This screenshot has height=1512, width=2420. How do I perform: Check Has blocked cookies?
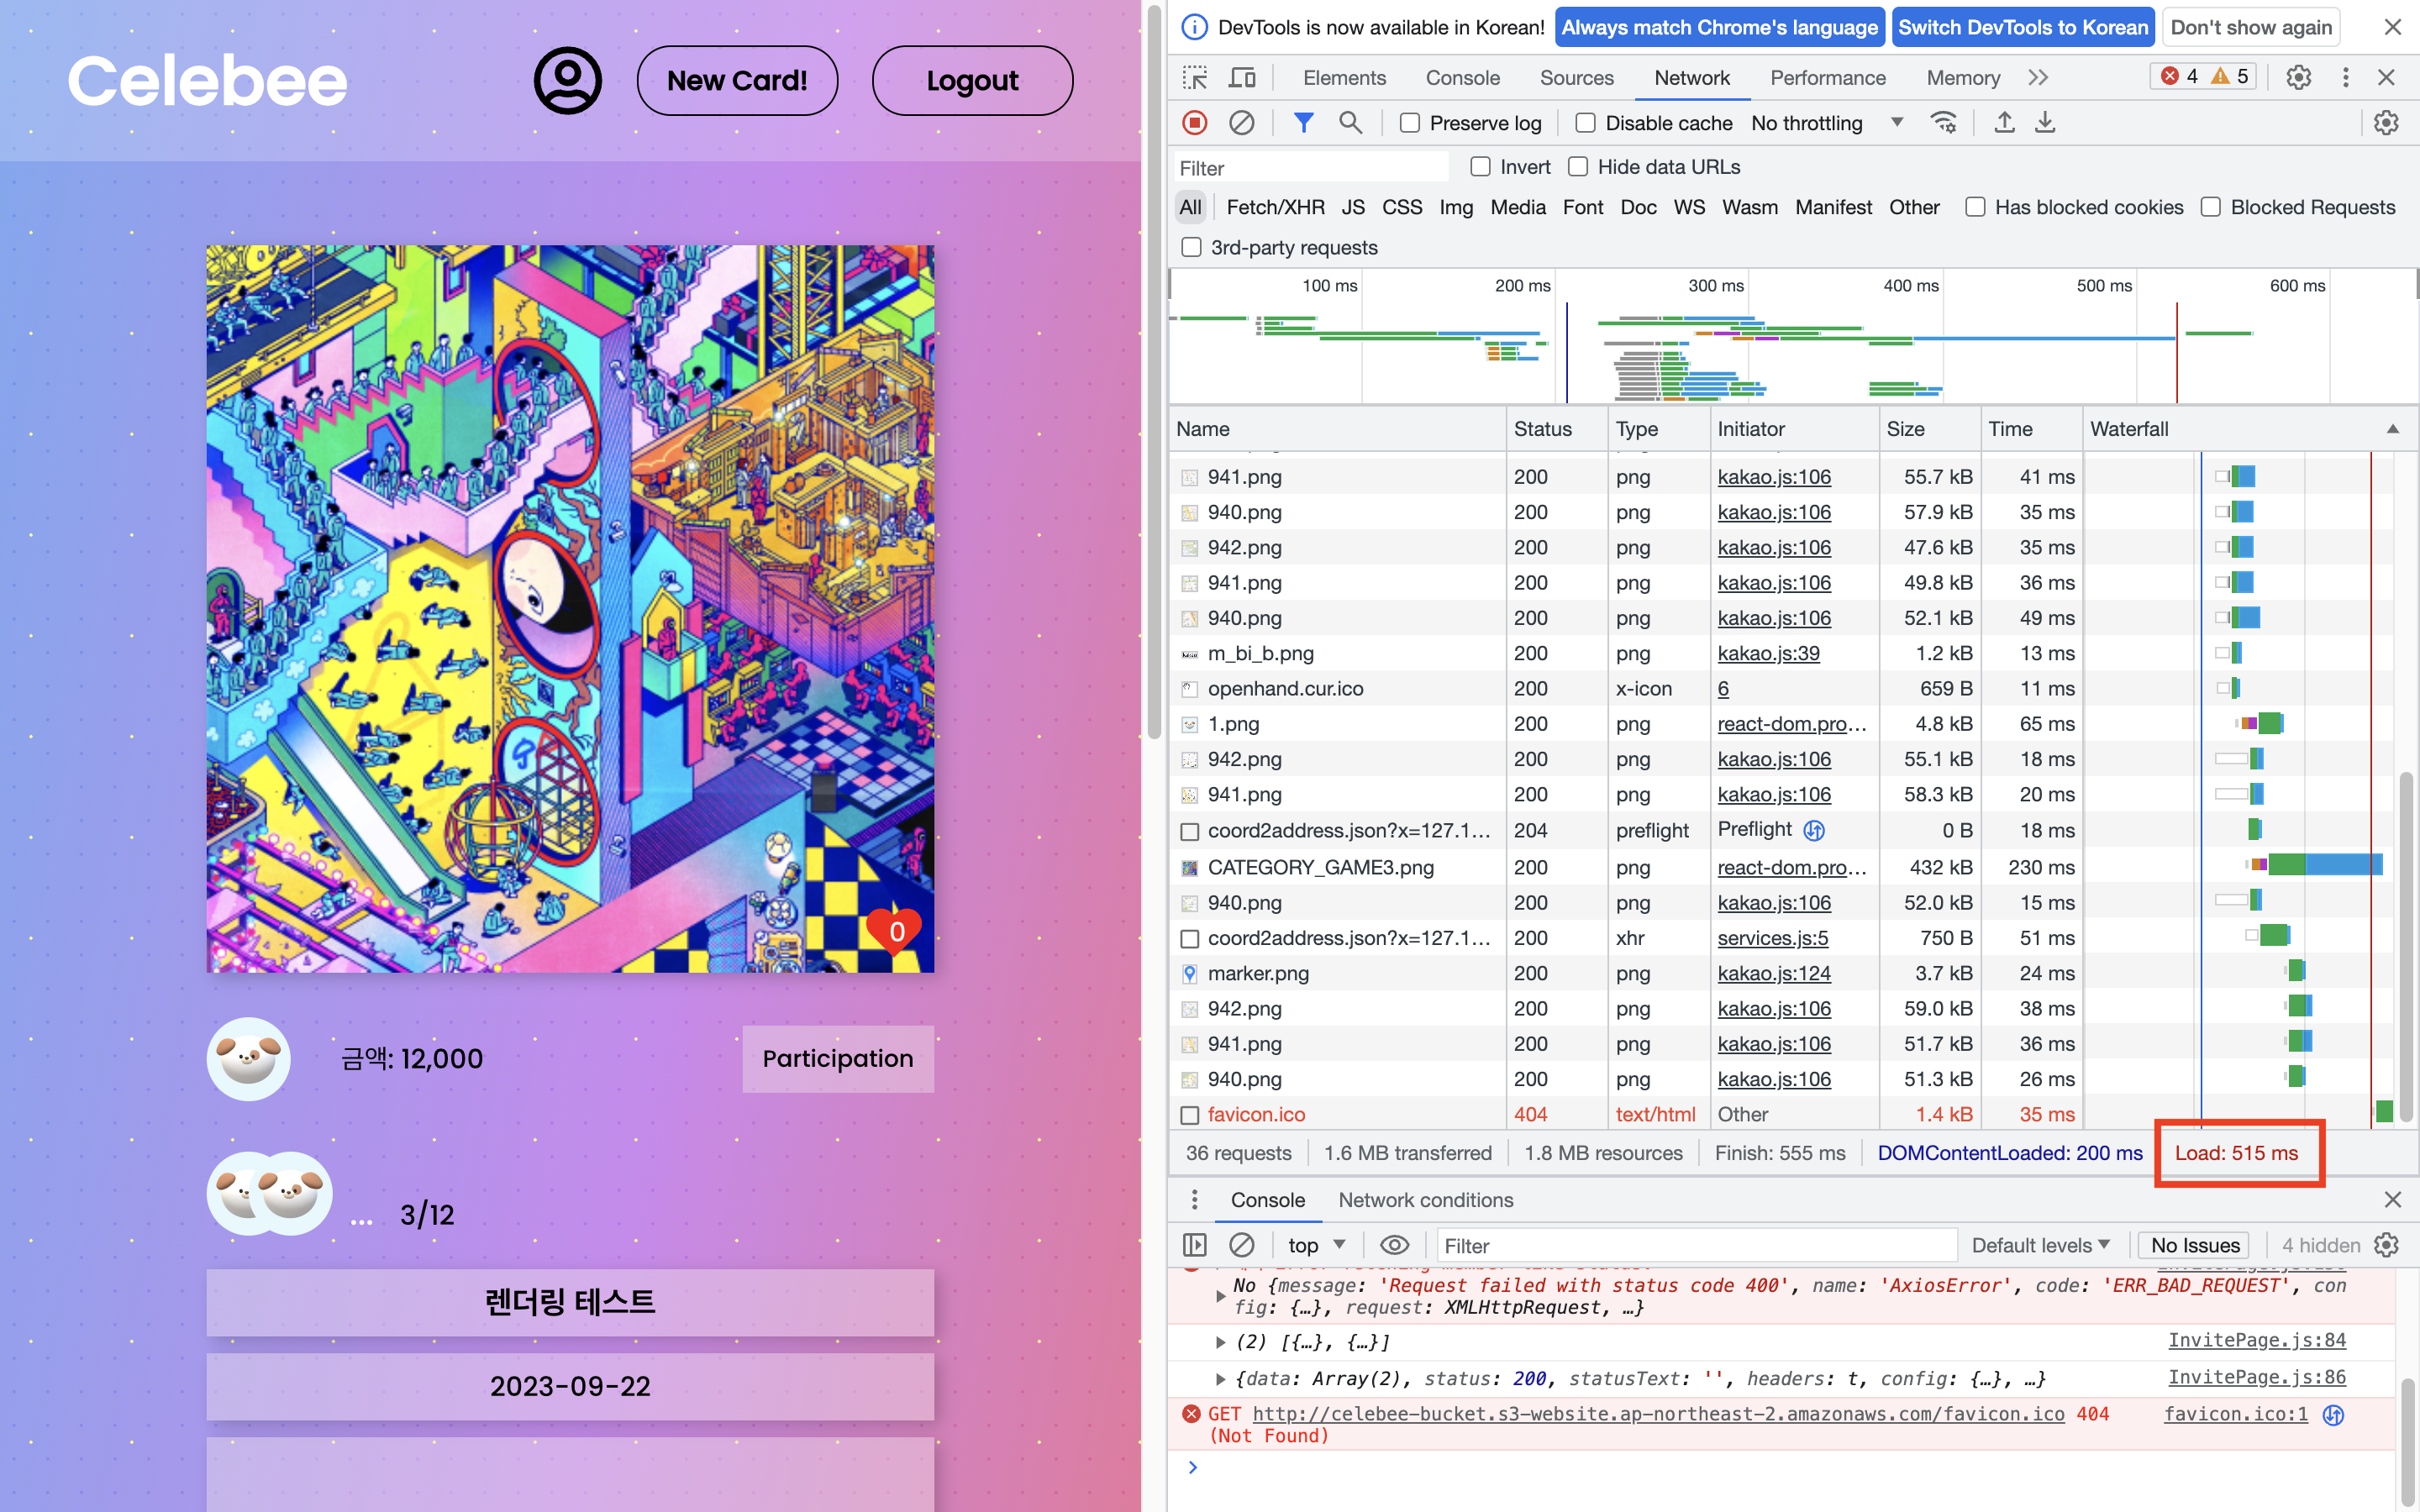tap(1975, 207)
